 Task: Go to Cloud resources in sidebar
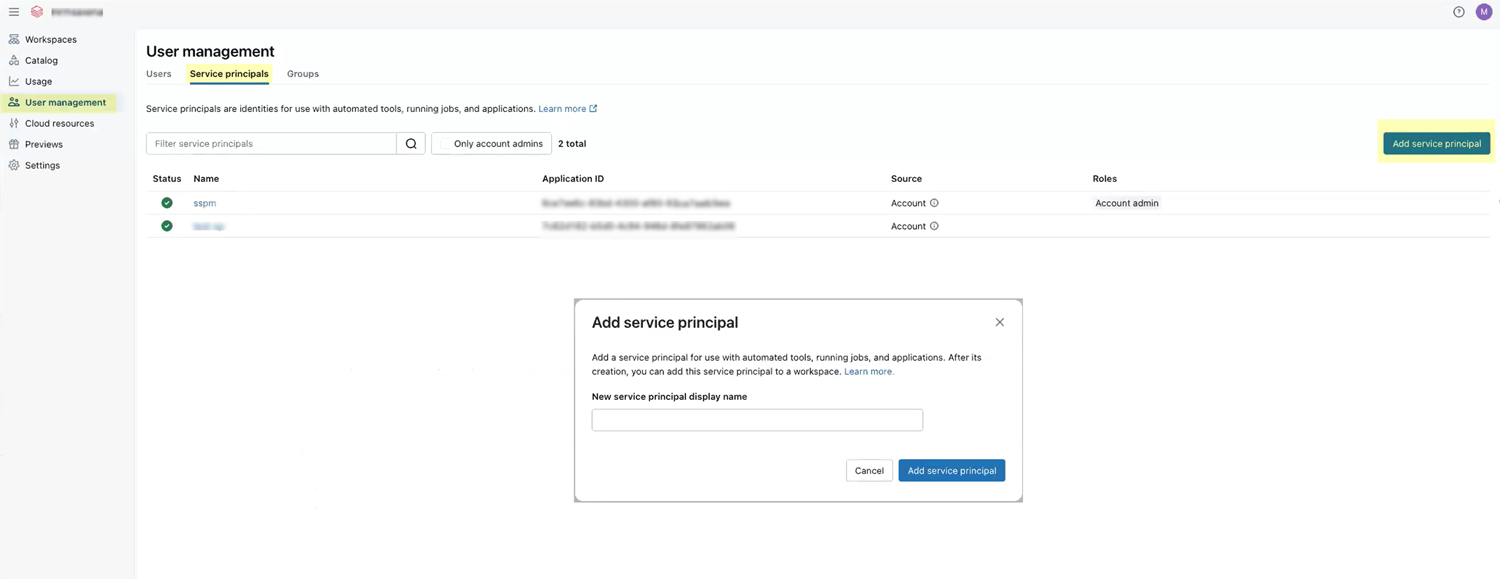59,124
